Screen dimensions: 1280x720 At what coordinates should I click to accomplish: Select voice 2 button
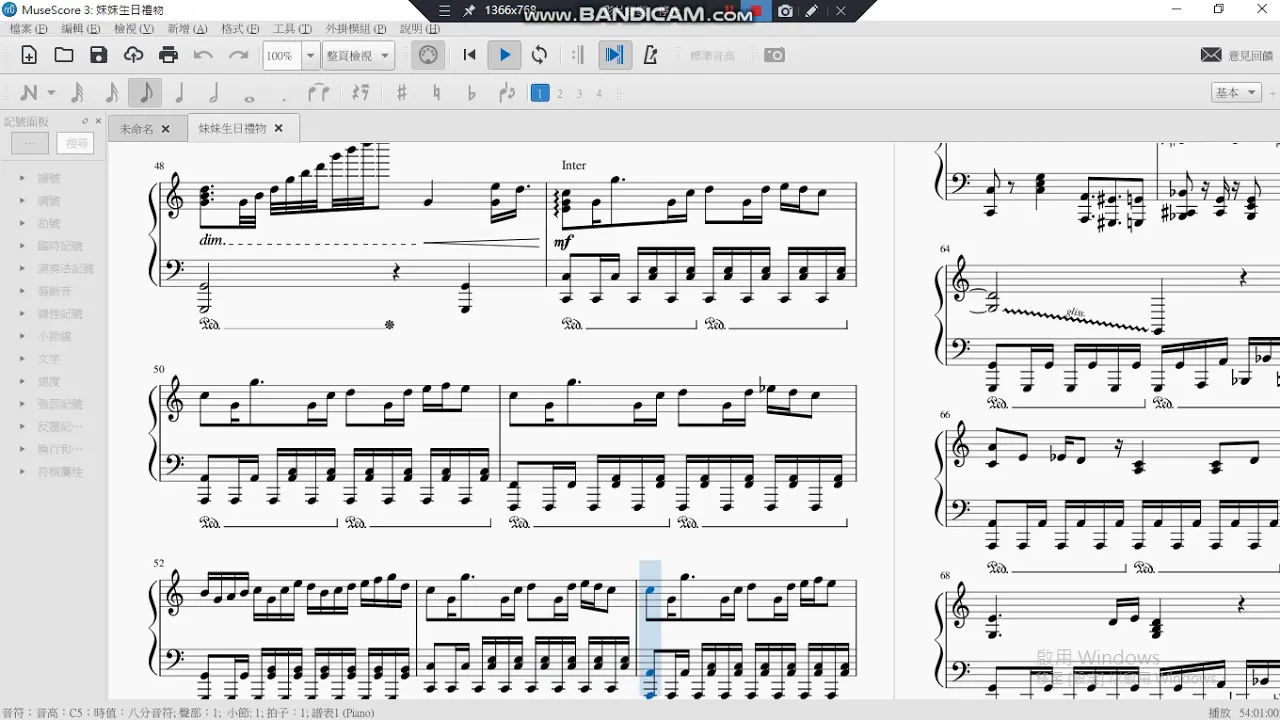coord(560,93)
